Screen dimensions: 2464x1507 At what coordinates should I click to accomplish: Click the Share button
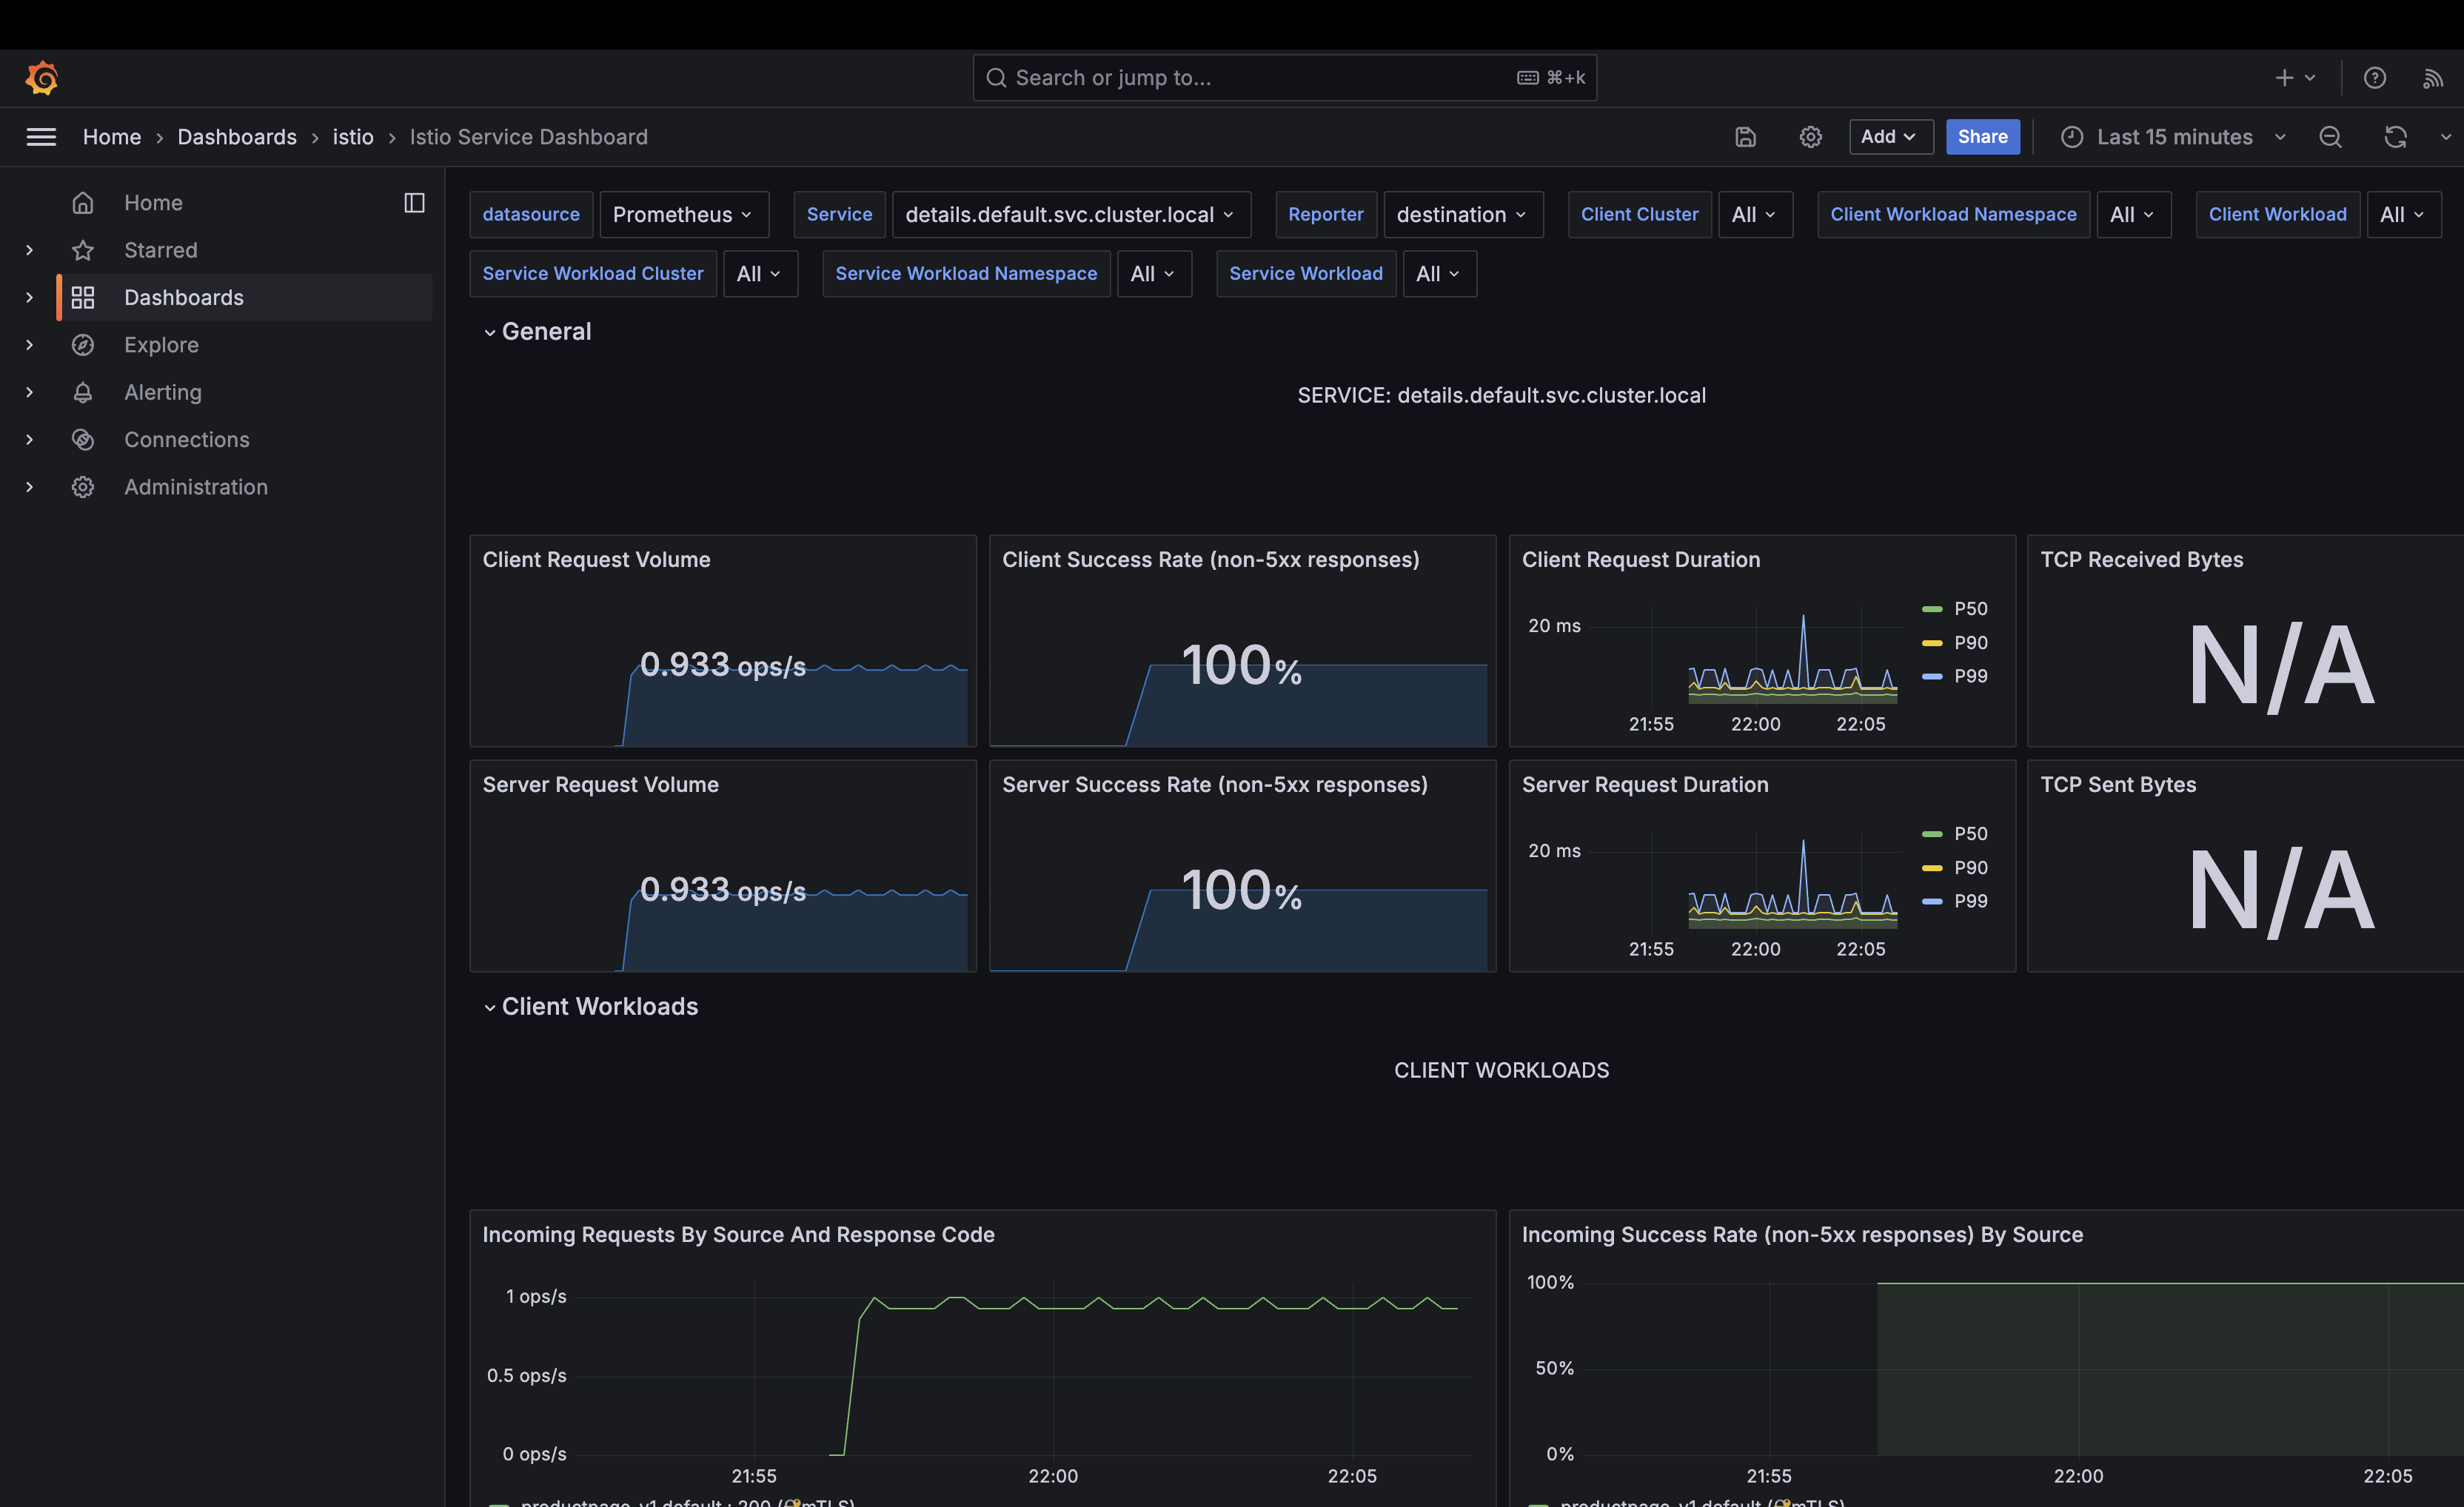(x=1982, y=137)
